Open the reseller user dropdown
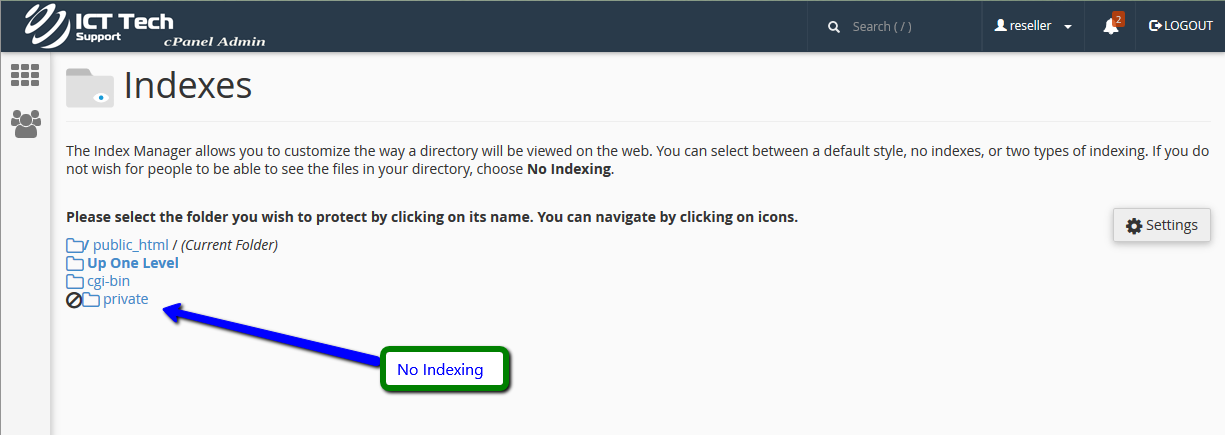This screenshot has width=1225, height=435. click(x=1033, y=27)
